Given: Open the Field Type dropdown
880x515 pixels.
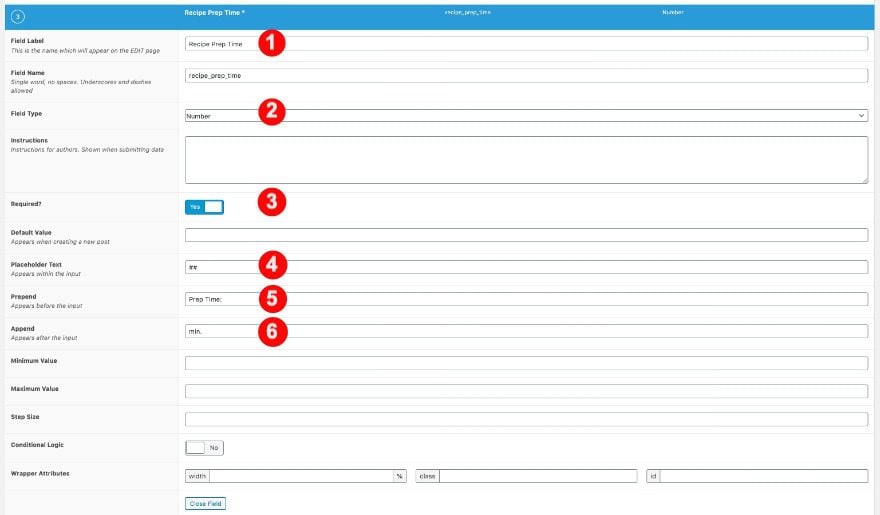Looking at the screenshot, I should pyautogui.click(x=526, y=116).
